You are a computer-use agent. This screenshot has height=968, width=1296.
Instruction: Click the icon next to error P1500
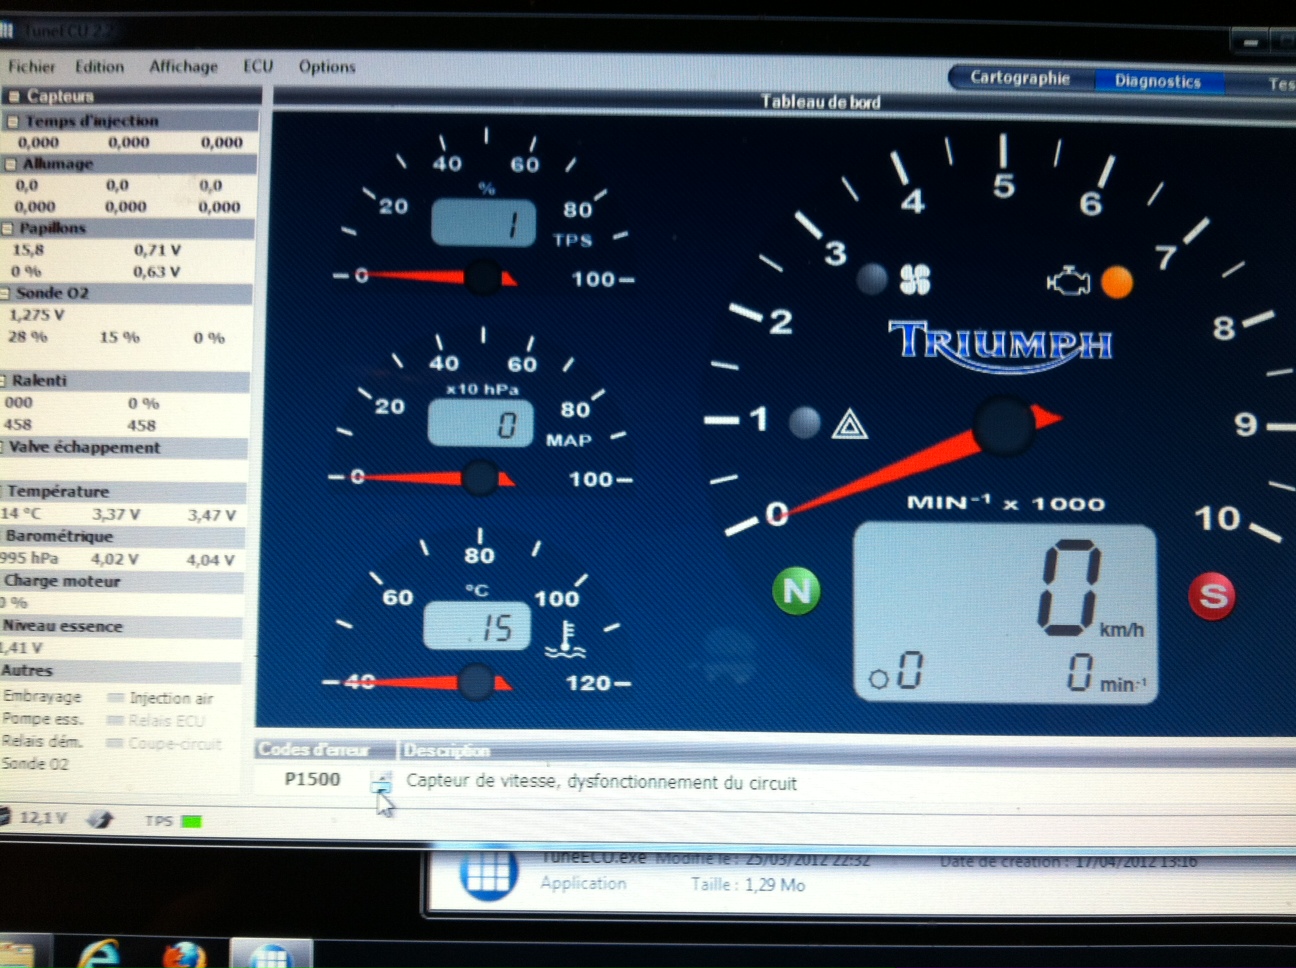381,780
